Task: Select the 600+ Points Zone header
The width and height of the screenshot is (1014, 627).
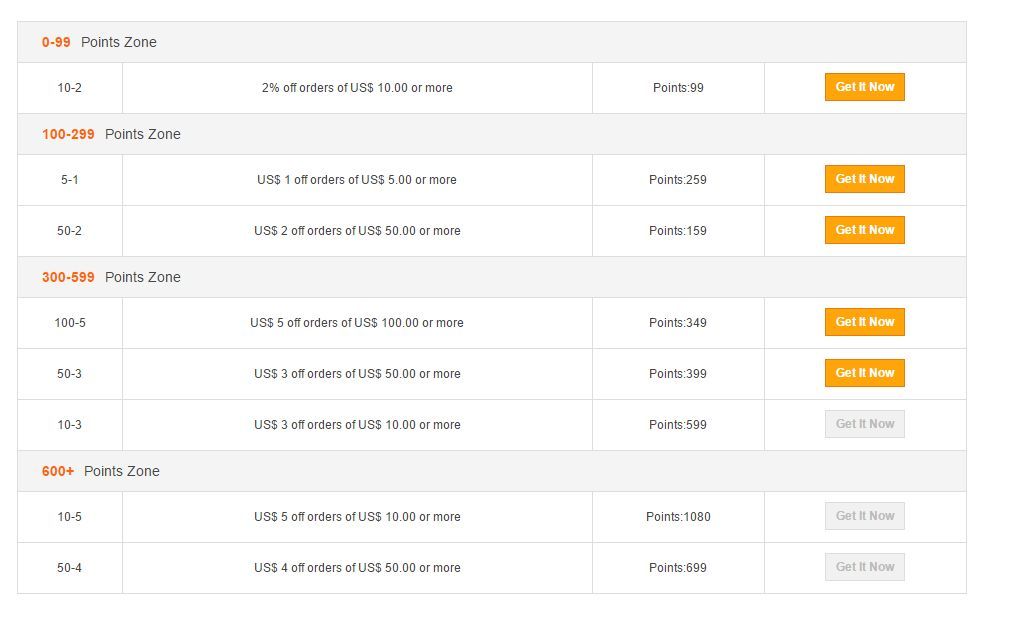Action: 100,471
